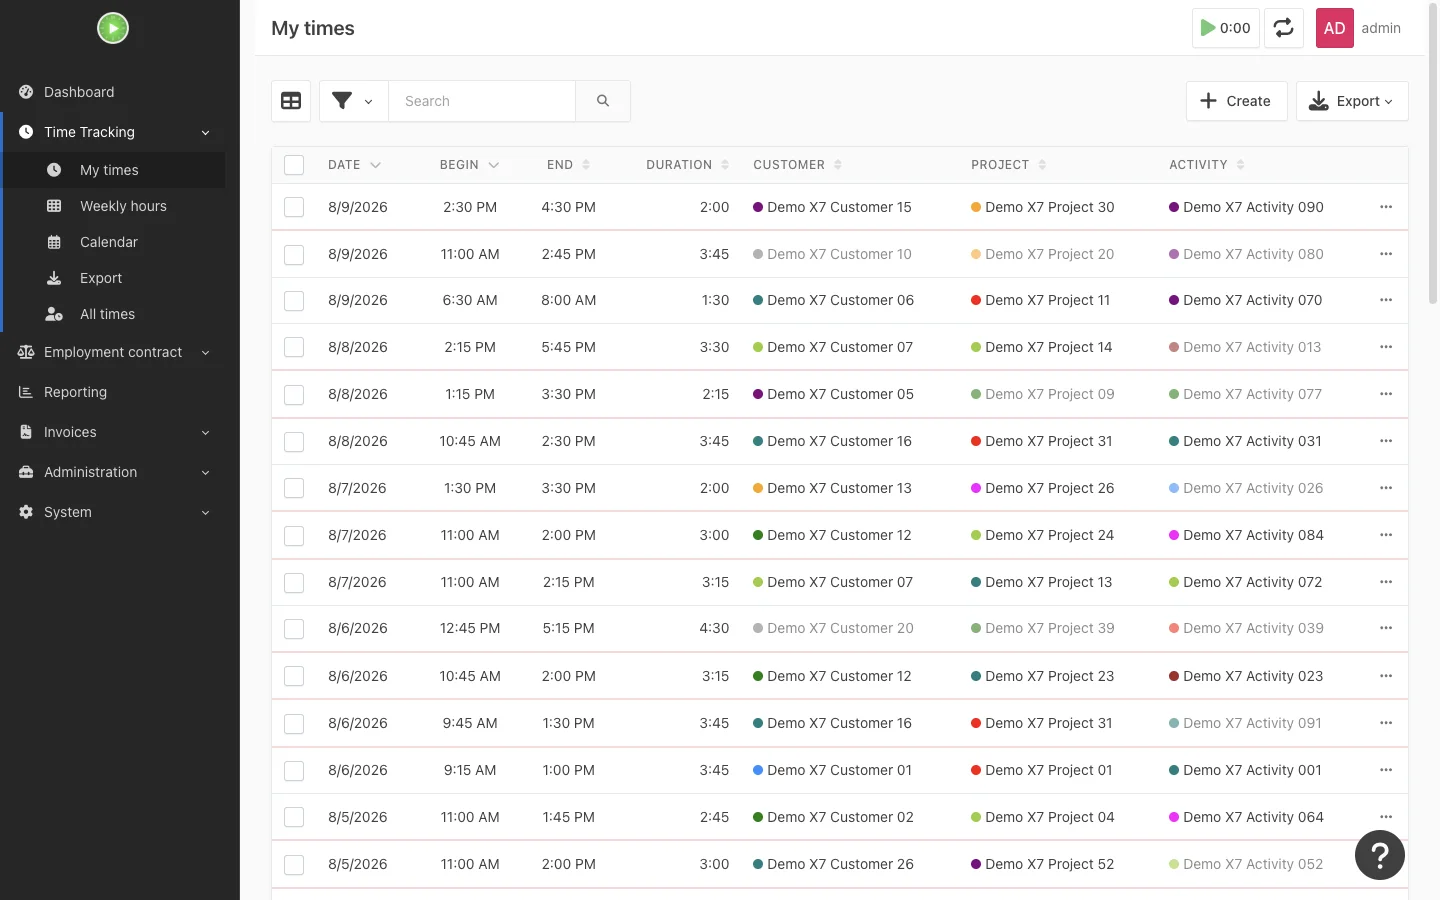Check the box for Customer 15 row
Viewport: 1440px width, 900px height.
pyautogui.click(x=294, y=207)
